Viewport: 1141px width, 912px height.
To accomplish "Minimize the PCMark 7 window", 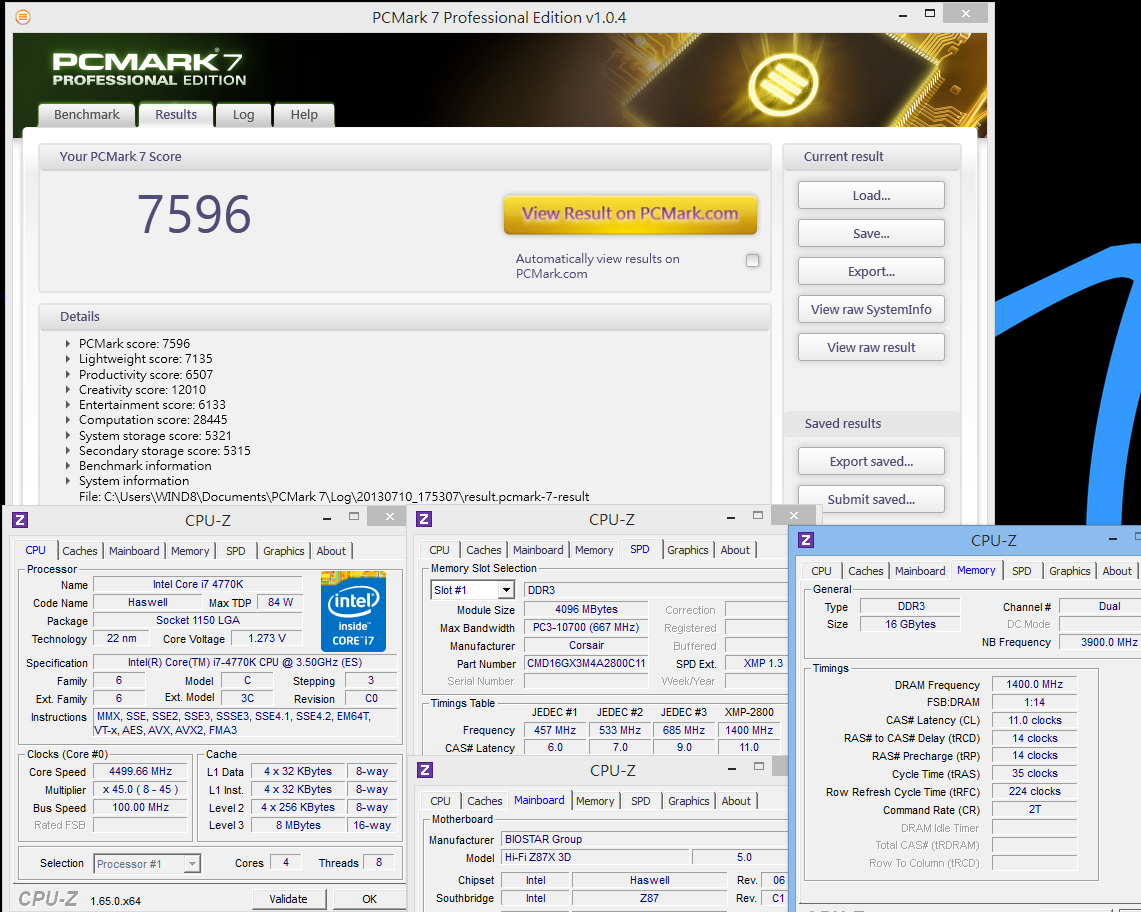I will [902, 15].
